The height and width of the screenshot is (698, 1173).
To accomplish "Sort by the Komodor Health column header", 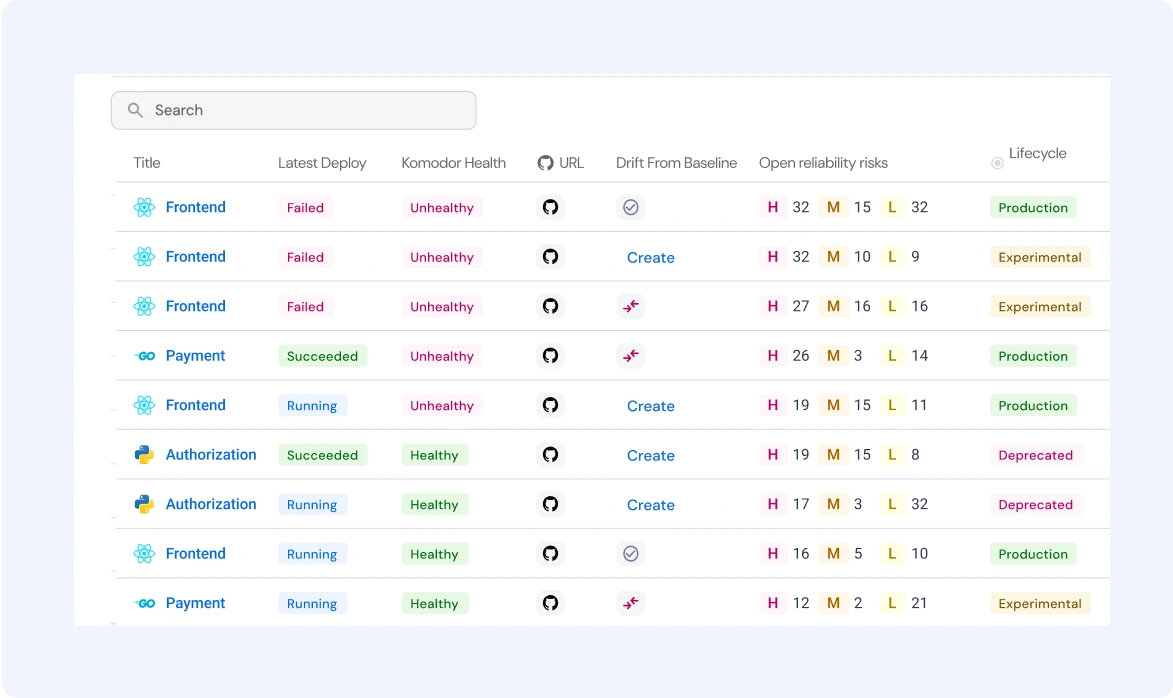I will tap(453, 163).
